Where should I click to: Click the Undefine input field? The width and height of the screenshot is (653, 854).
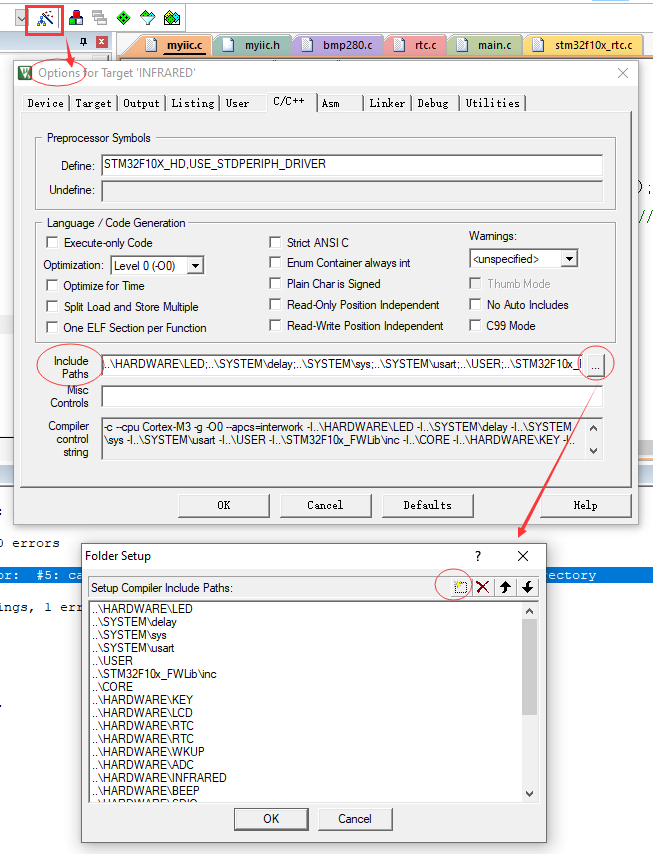[352, 191]
